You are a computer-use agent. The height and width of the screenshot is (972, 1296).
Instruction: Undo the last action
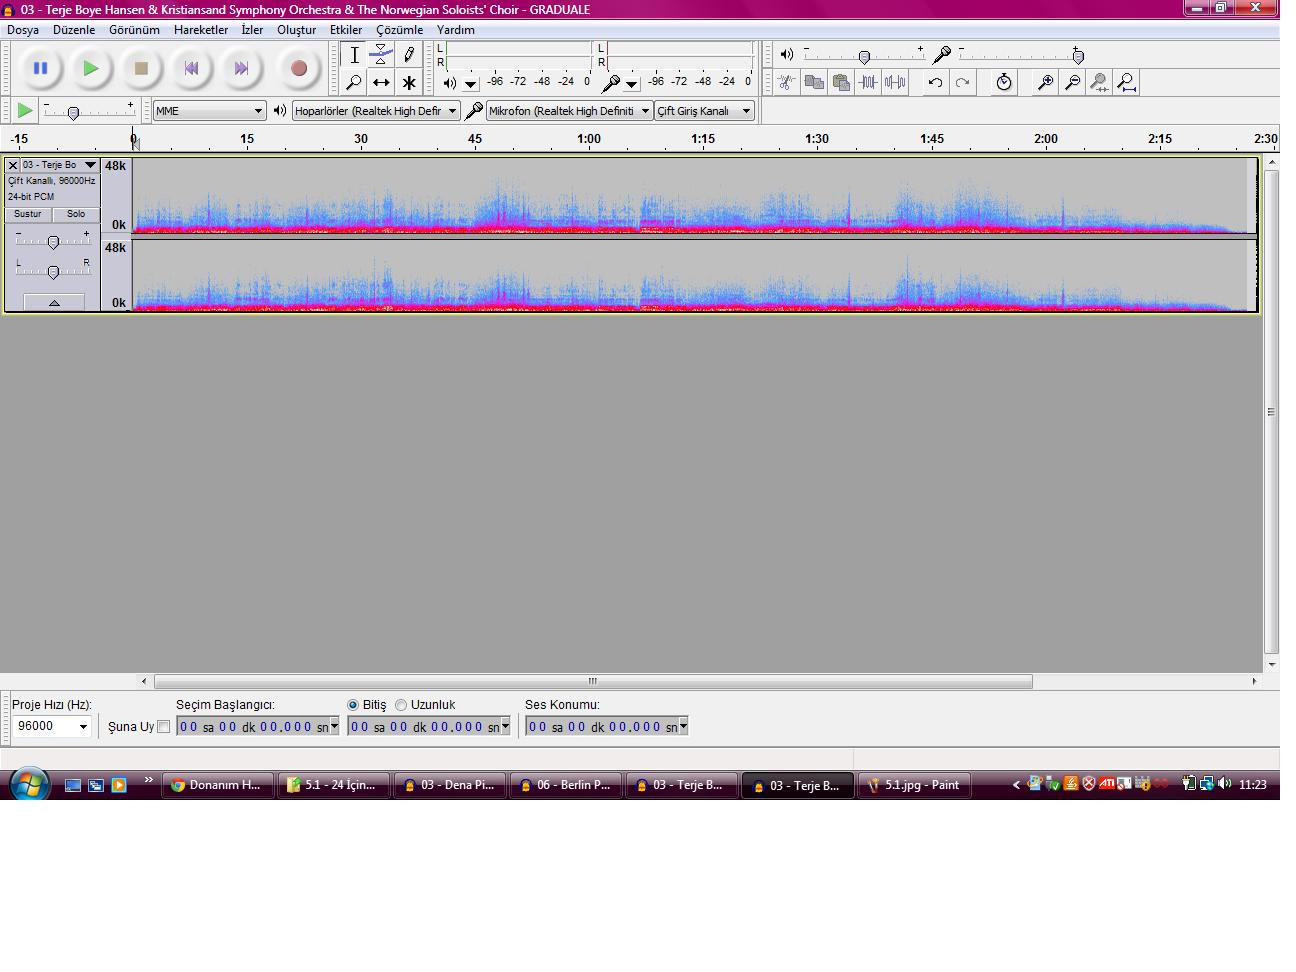(935, 82)
